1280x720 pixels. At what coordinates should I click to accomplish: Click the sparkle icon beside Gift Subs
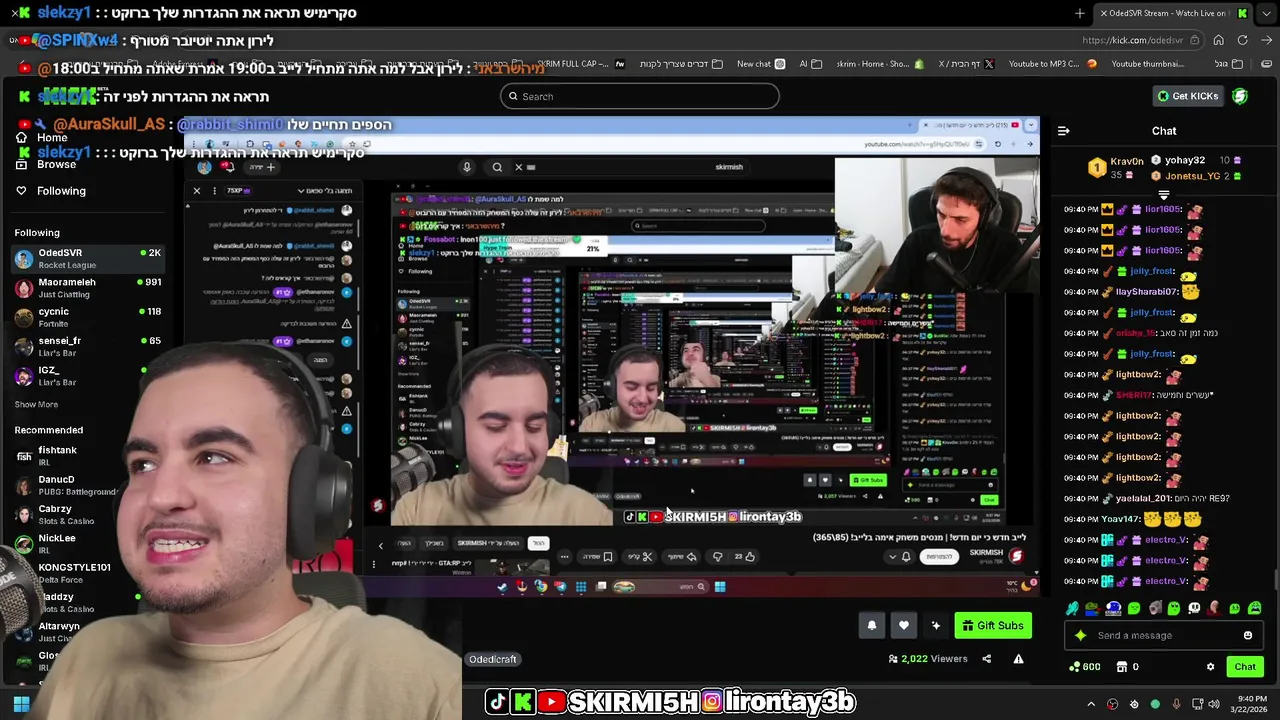tap(935, 626)
